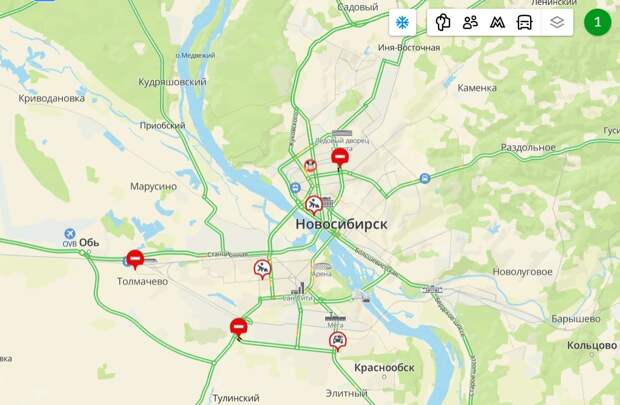Screen dimensions: 620x405
Task: Toggle public transport bus layer
Action: pyautogui.click(x=524, y=23)
